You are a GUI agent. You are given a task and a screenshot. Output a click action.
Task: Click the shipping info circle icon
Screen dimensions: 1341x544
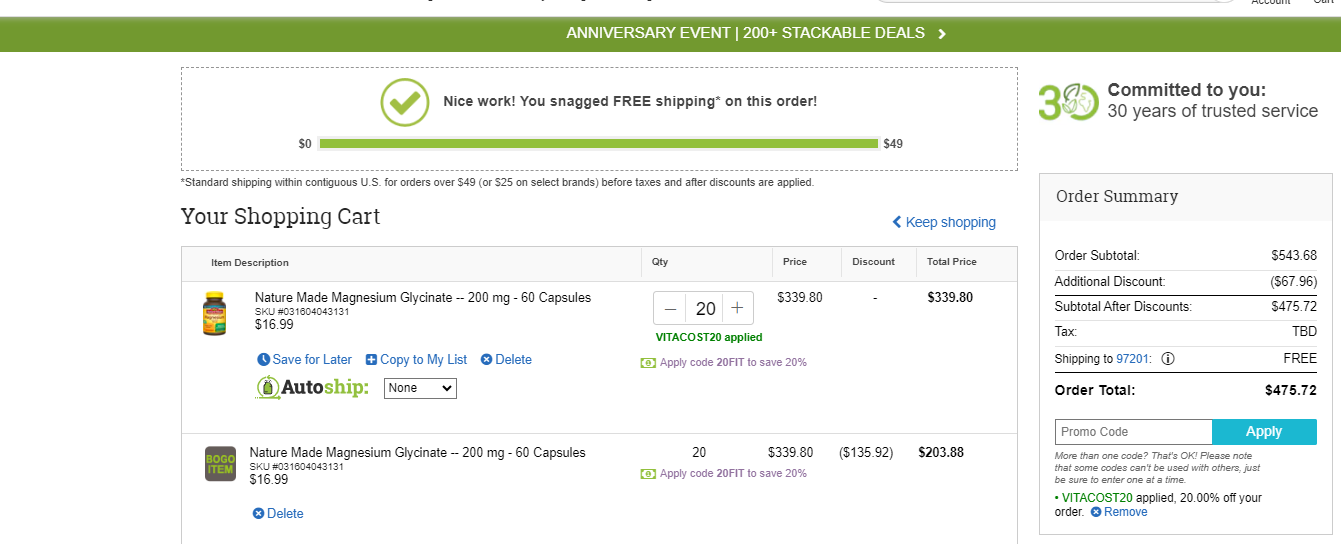point(1167,359)
